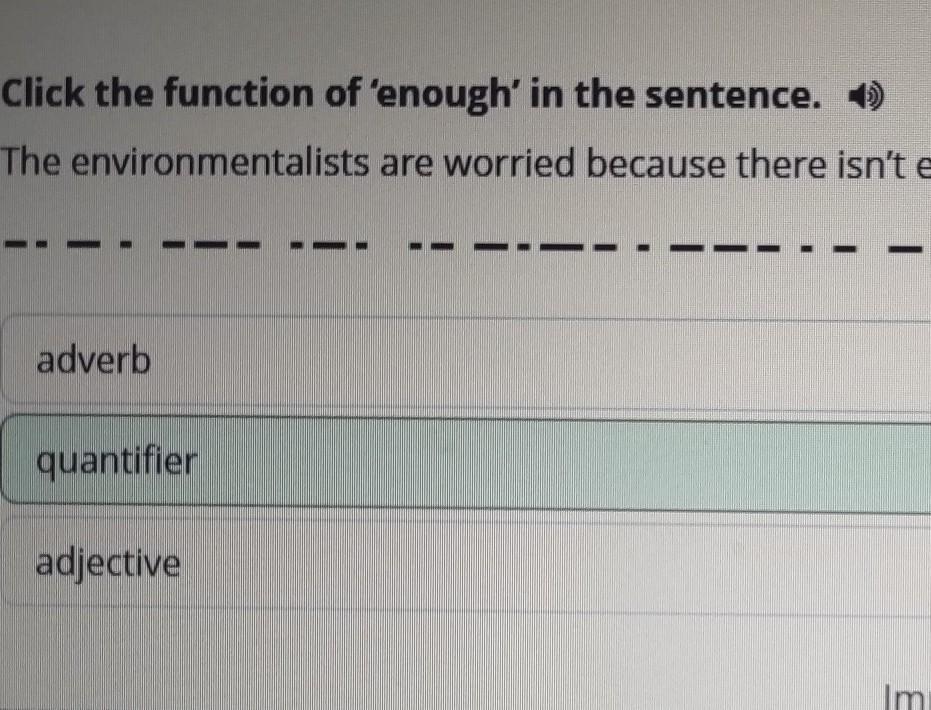Choose the highlighted "quantifier" answer
This screenshot has height=710, width=931.
tap(117, 462)
